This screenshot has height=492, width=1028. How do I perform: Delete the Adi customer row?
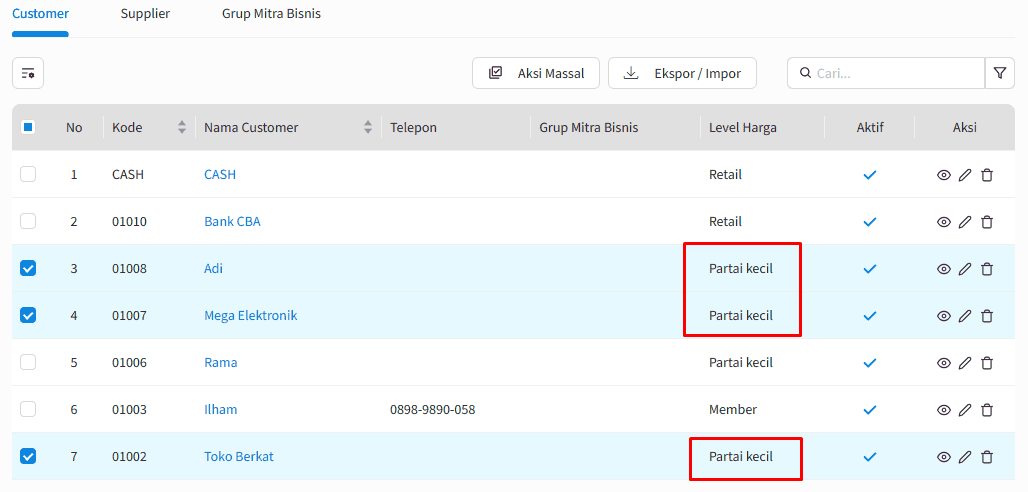(987, 269)
